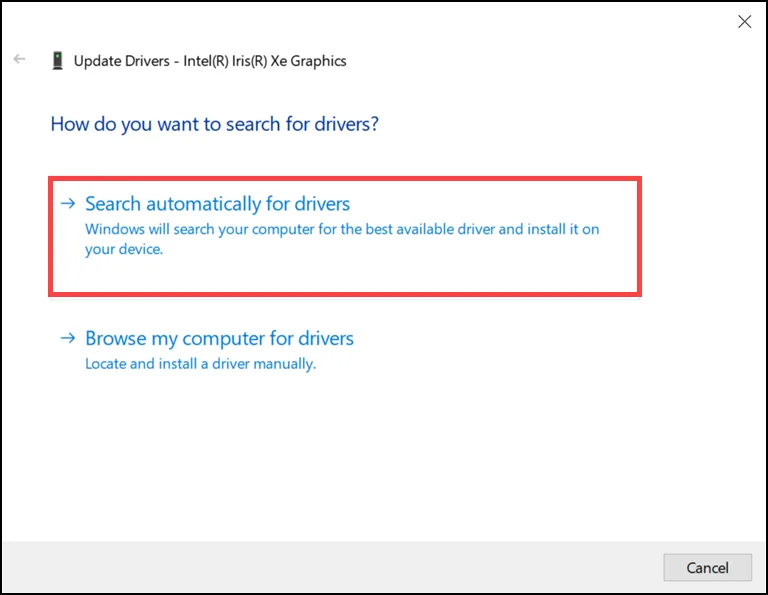Click the 'Update Drivers - Intel(R) Iris(R) Xe Graphics' title

point(210,61)
